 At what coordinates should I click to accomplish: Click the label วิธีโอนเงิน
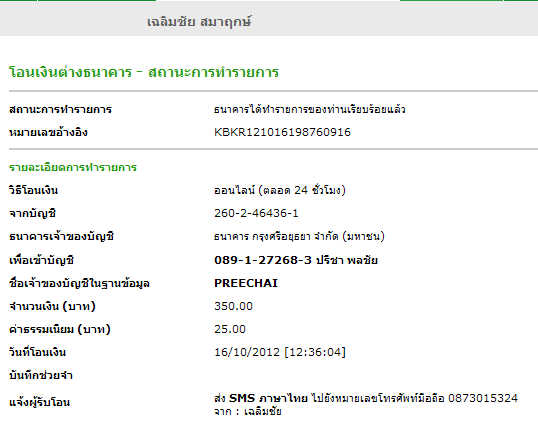point(34,190)
